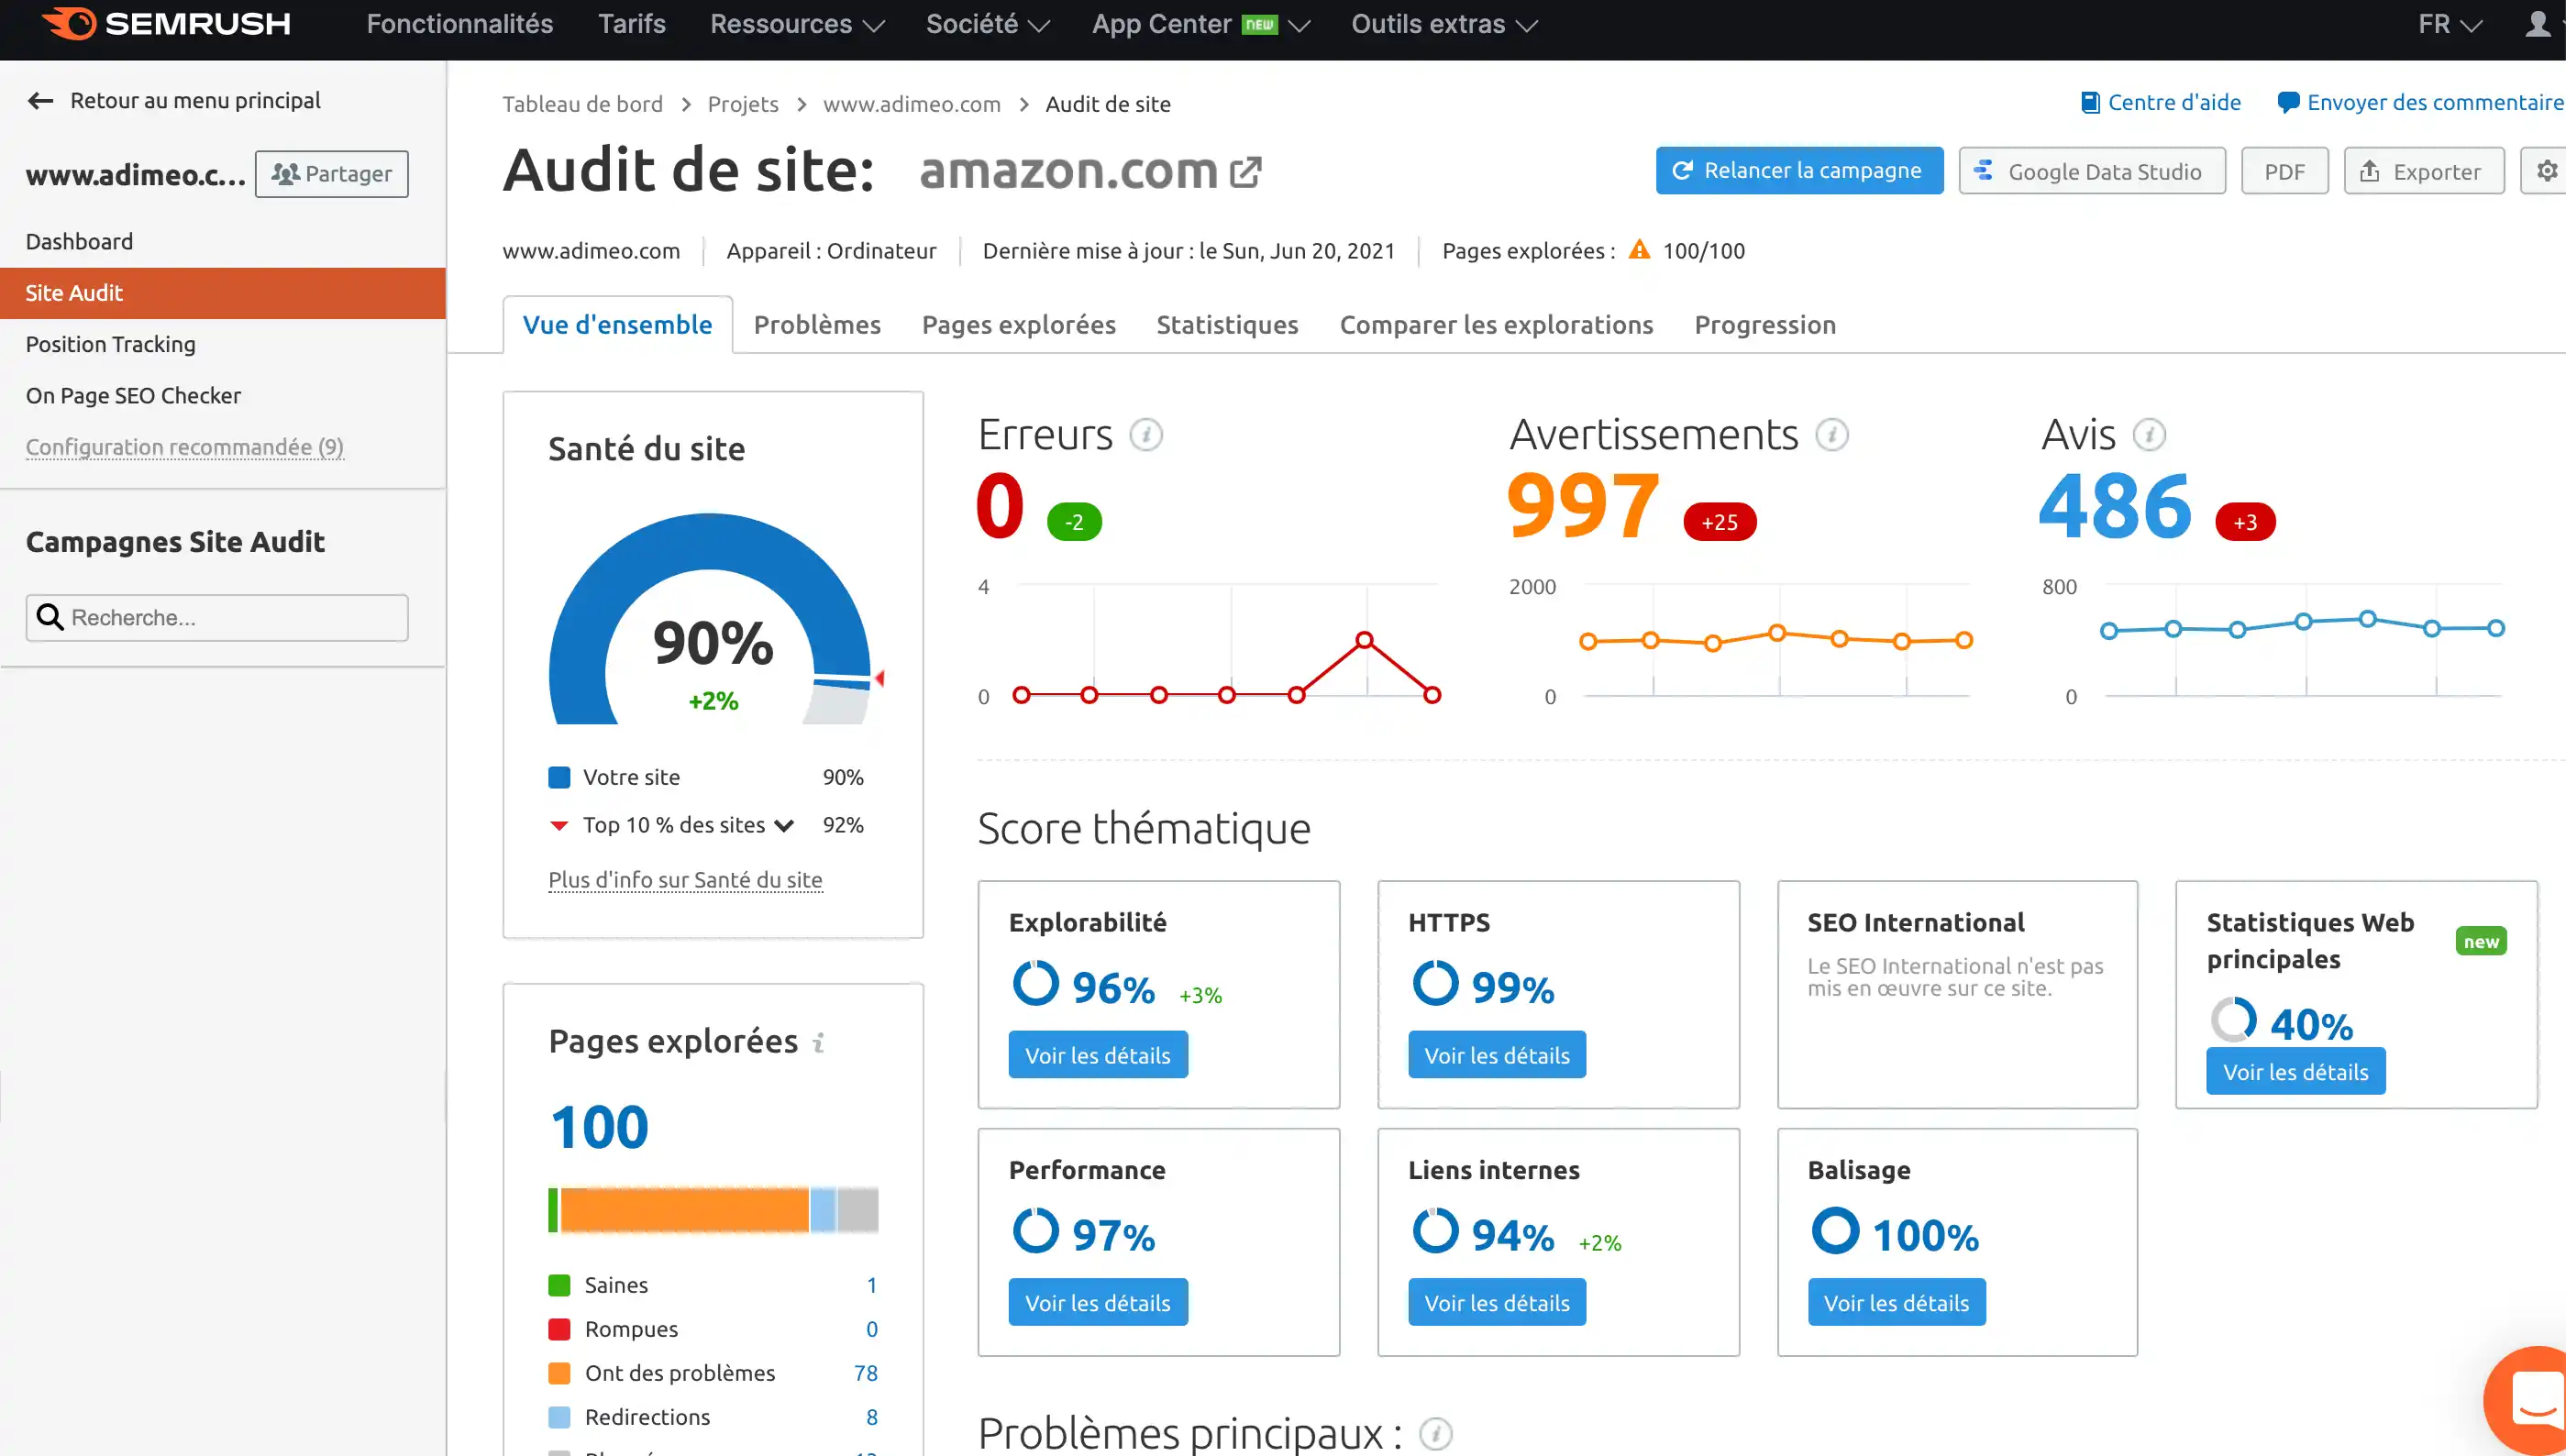Open Configuration recommandée (9) link
2566x1456 pixels.
pos(185,447)
